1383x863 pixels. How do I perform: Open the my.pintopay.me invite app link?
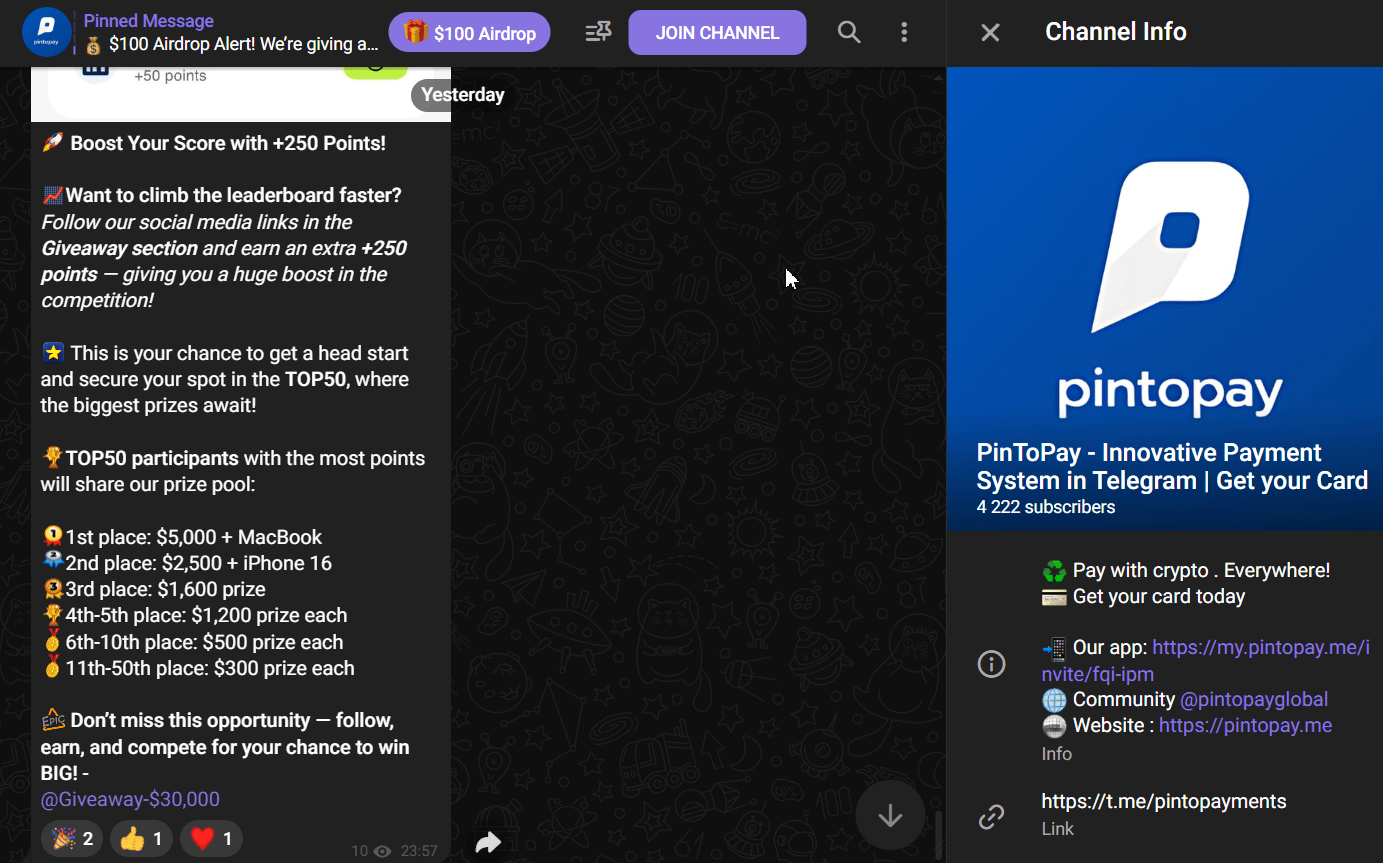1206,660
